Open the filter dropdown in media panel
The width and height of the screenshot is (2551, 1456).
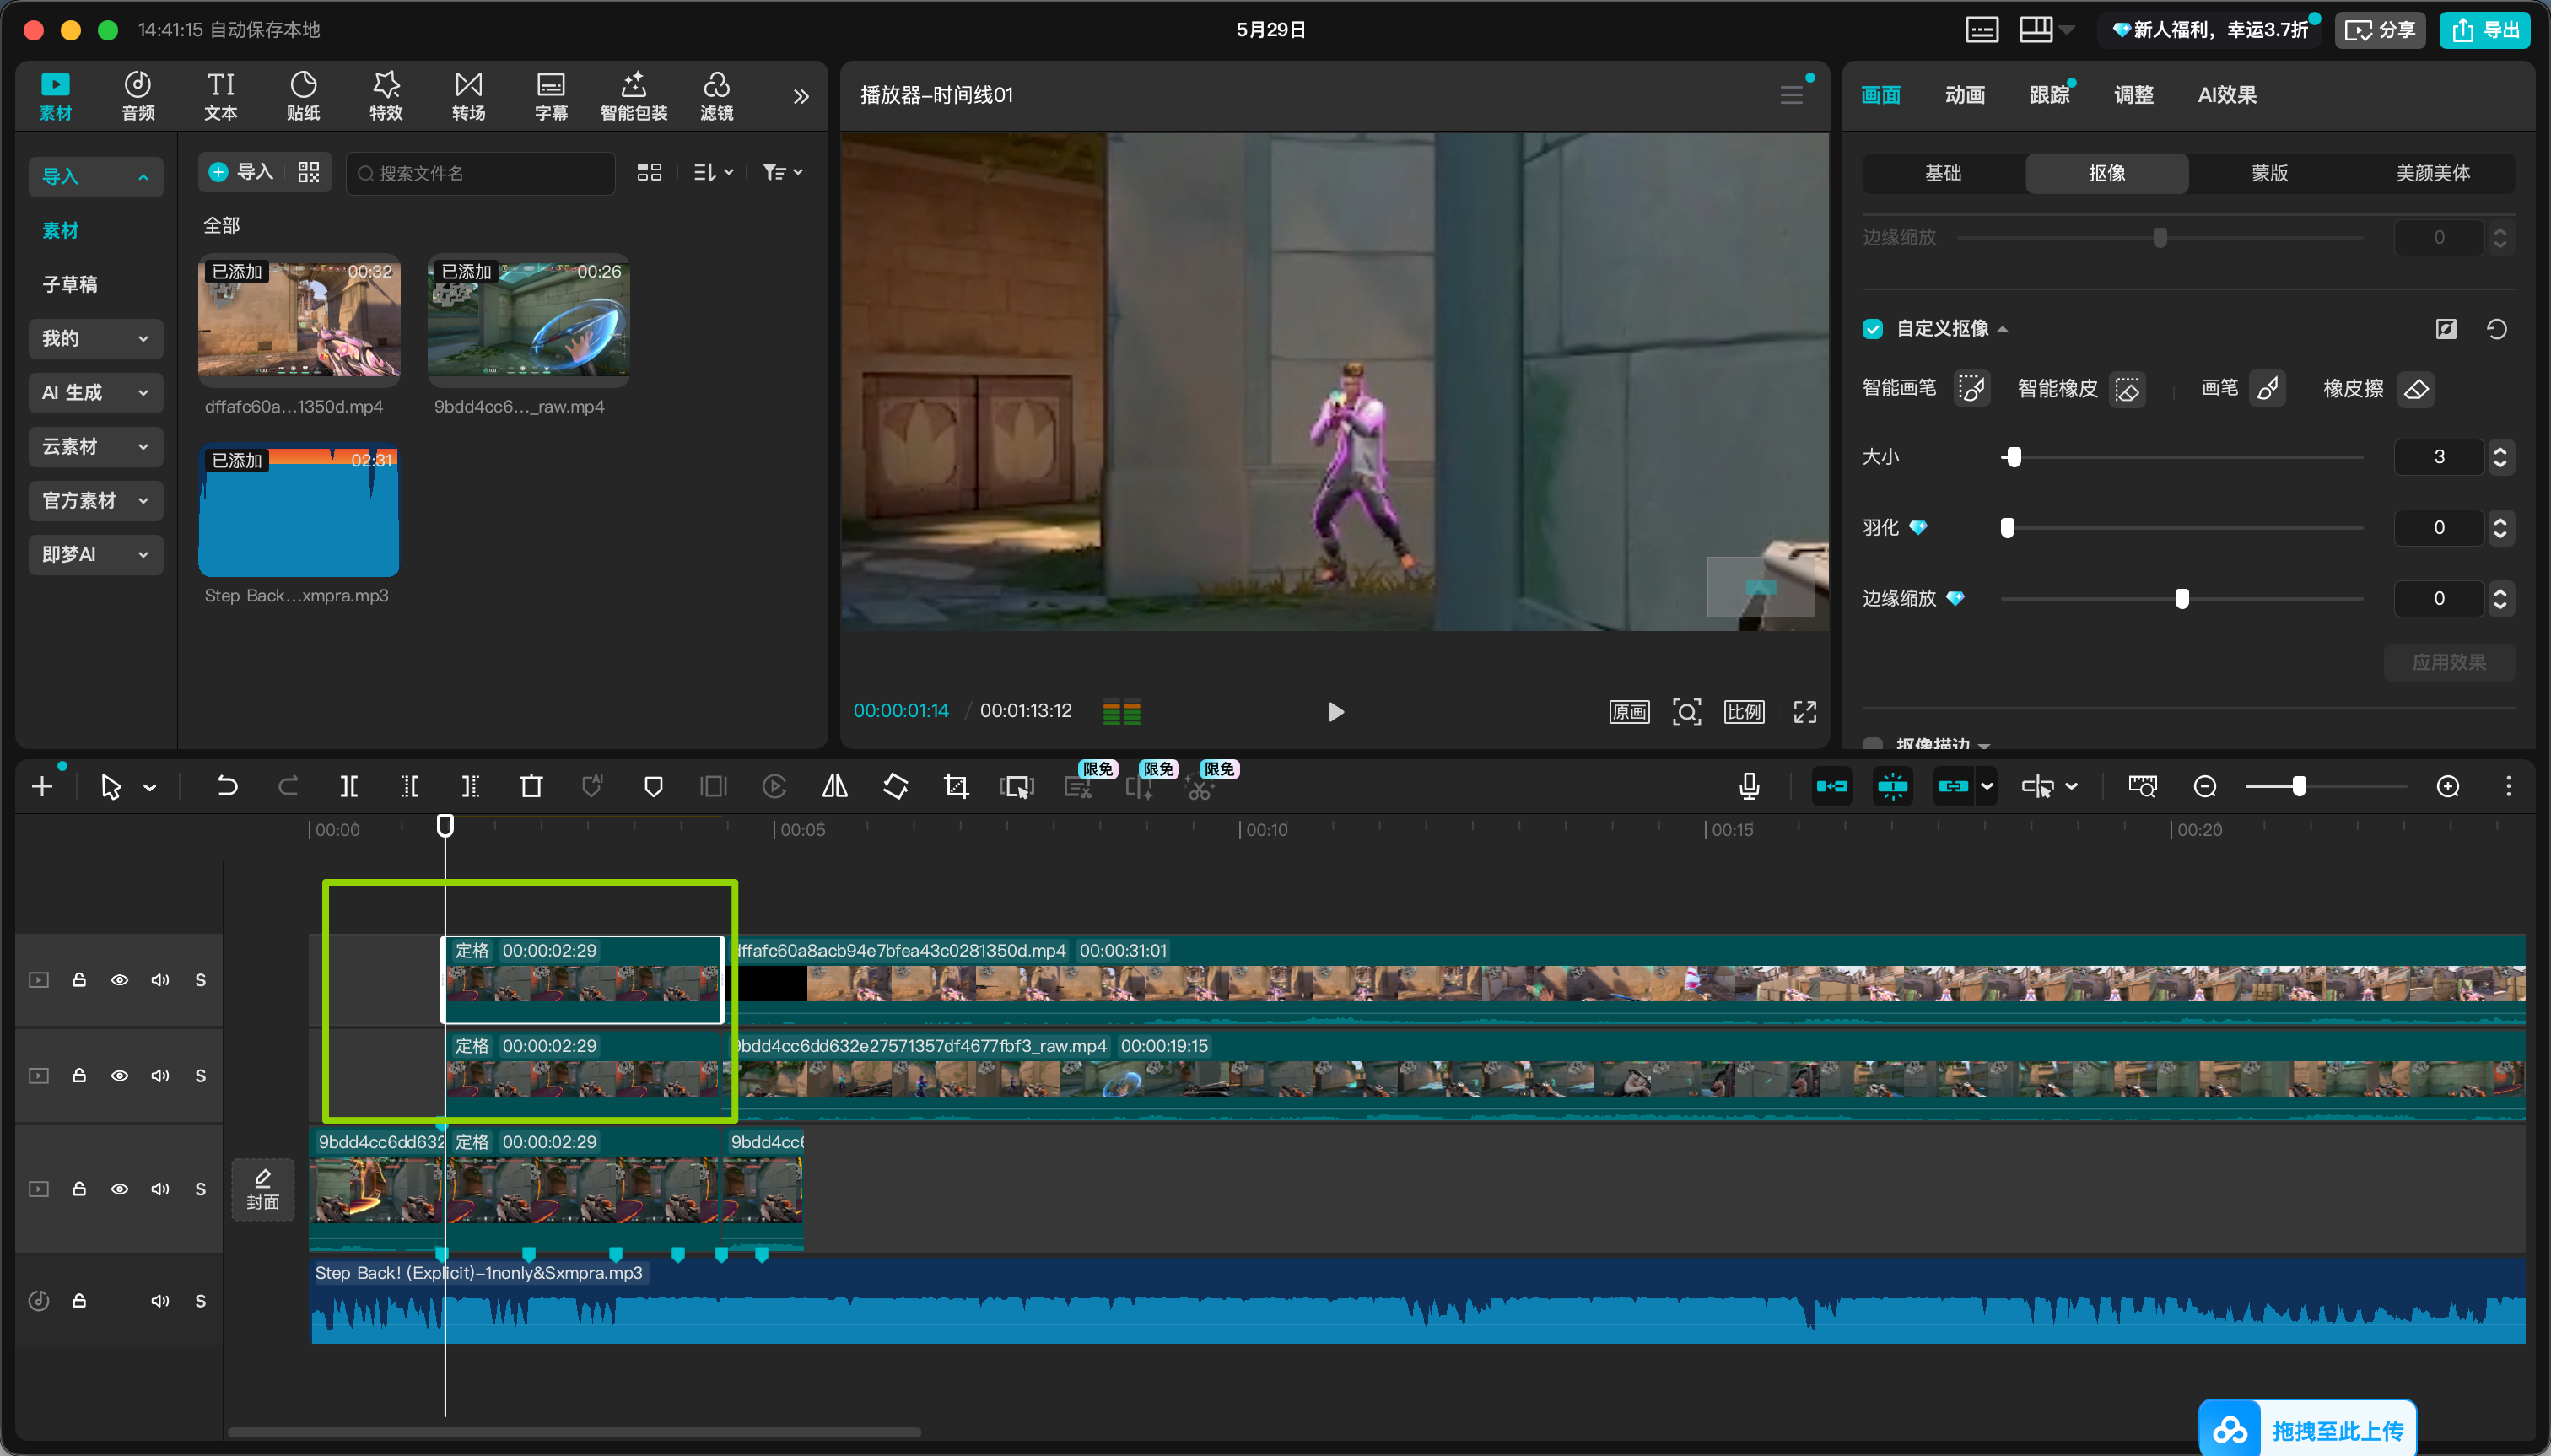[x=782, y=172]
